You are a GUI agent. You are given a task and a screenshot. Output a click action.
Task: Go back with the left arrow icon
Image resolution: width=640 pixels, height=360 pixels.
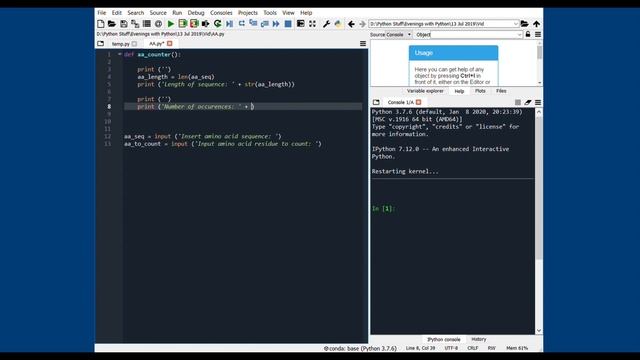coord(351,24)
